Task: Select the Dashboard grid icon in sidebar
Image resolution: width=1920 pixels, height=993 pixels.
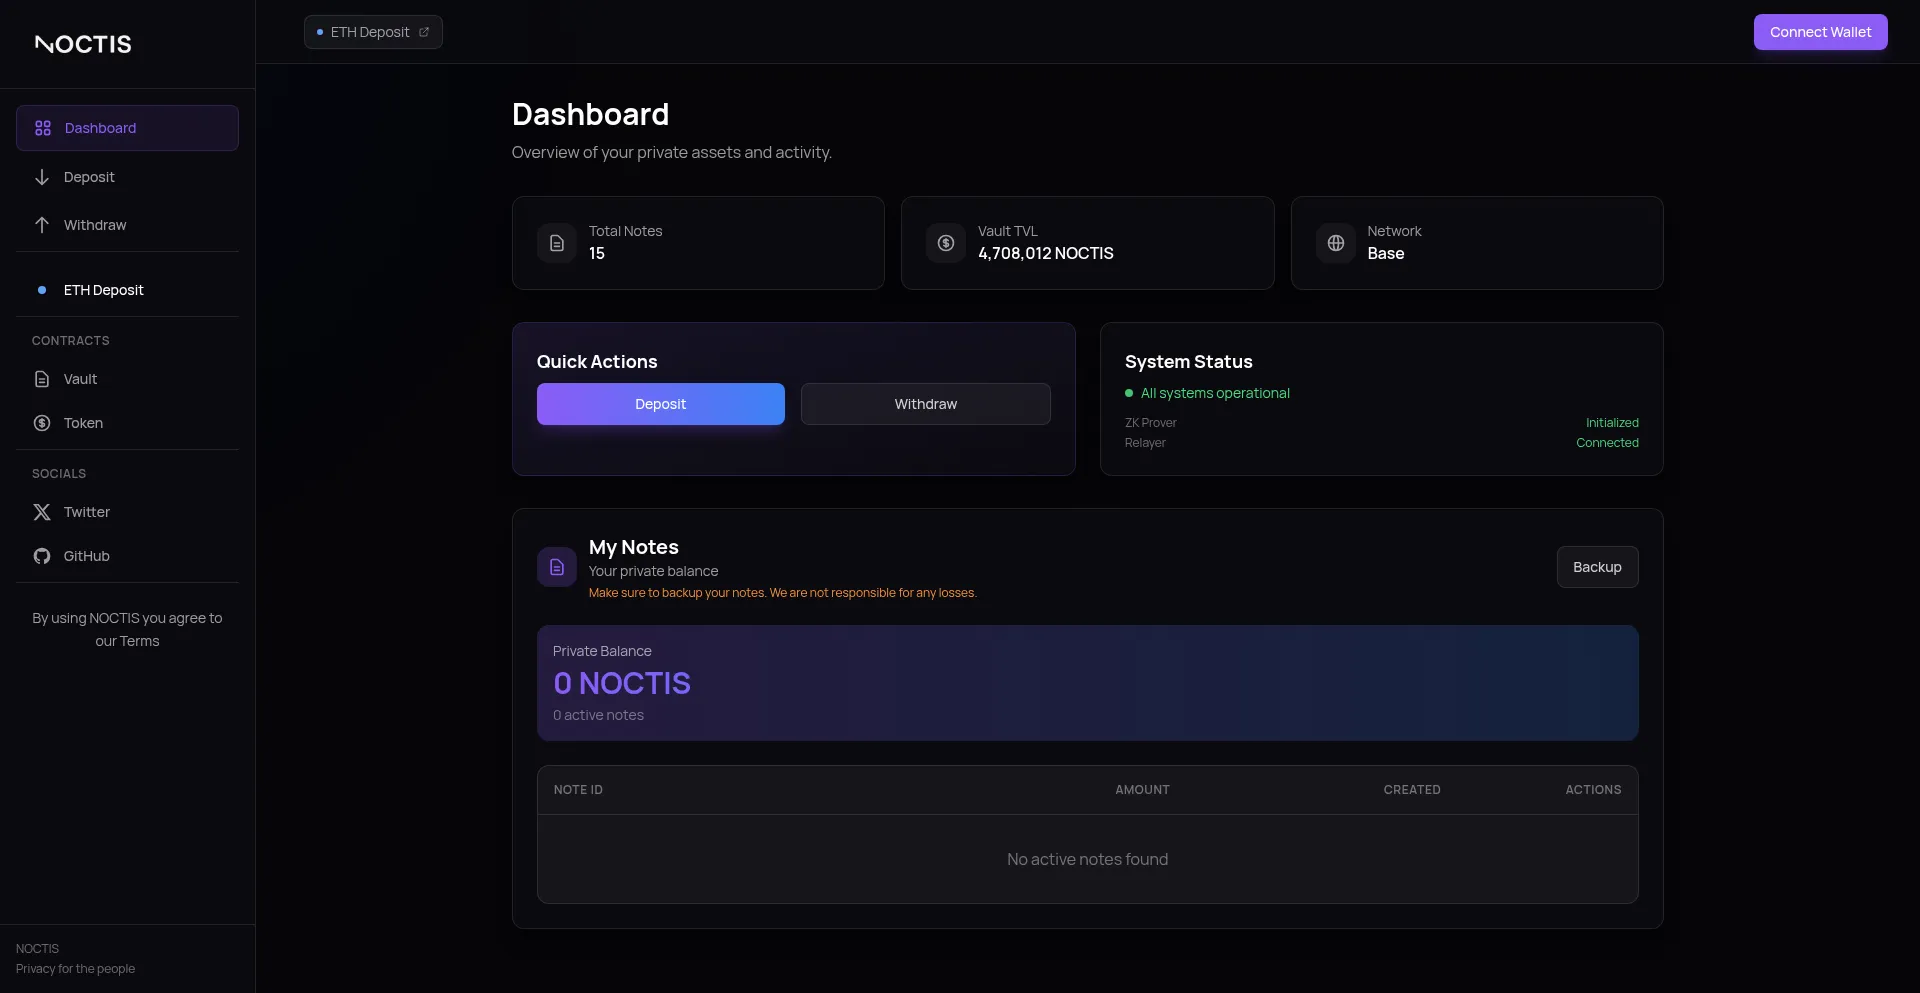Action: [41, 128]
